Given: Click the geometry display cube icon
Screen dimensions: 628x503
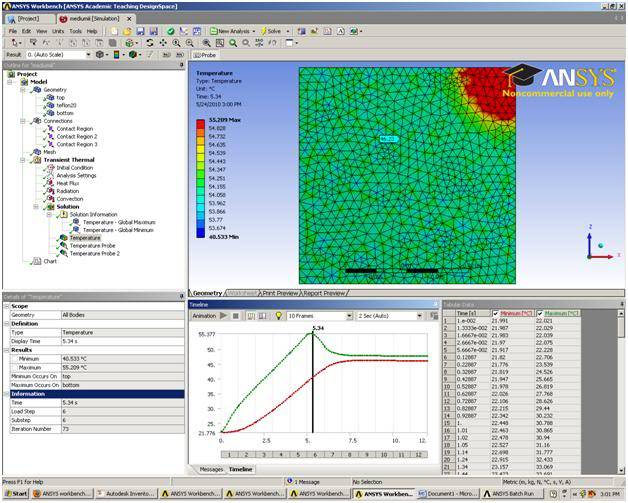Looking at the screenshot, I should click(x=100, y=54).
